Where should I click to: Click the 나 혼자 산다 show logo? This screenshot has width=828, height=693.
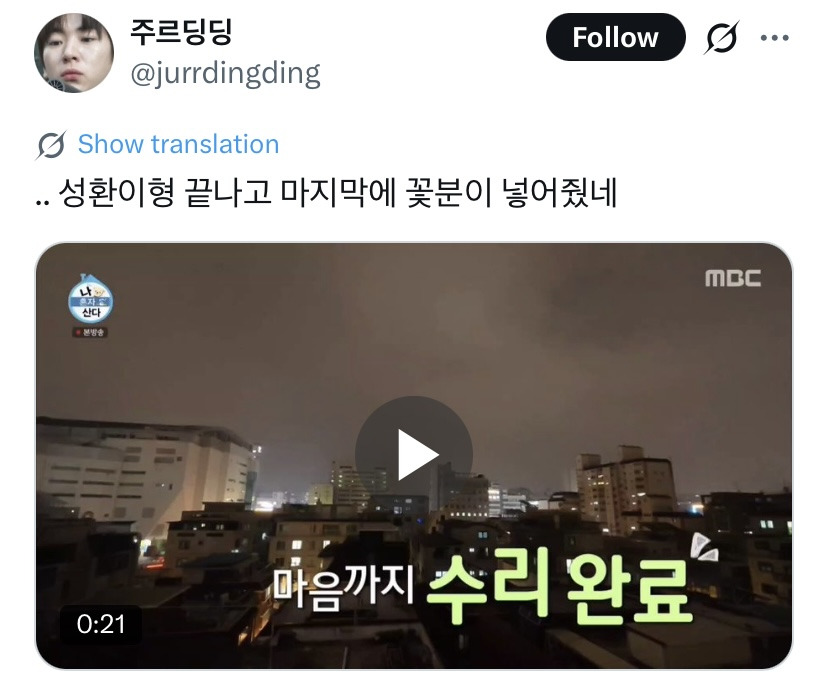pos(90,299)
